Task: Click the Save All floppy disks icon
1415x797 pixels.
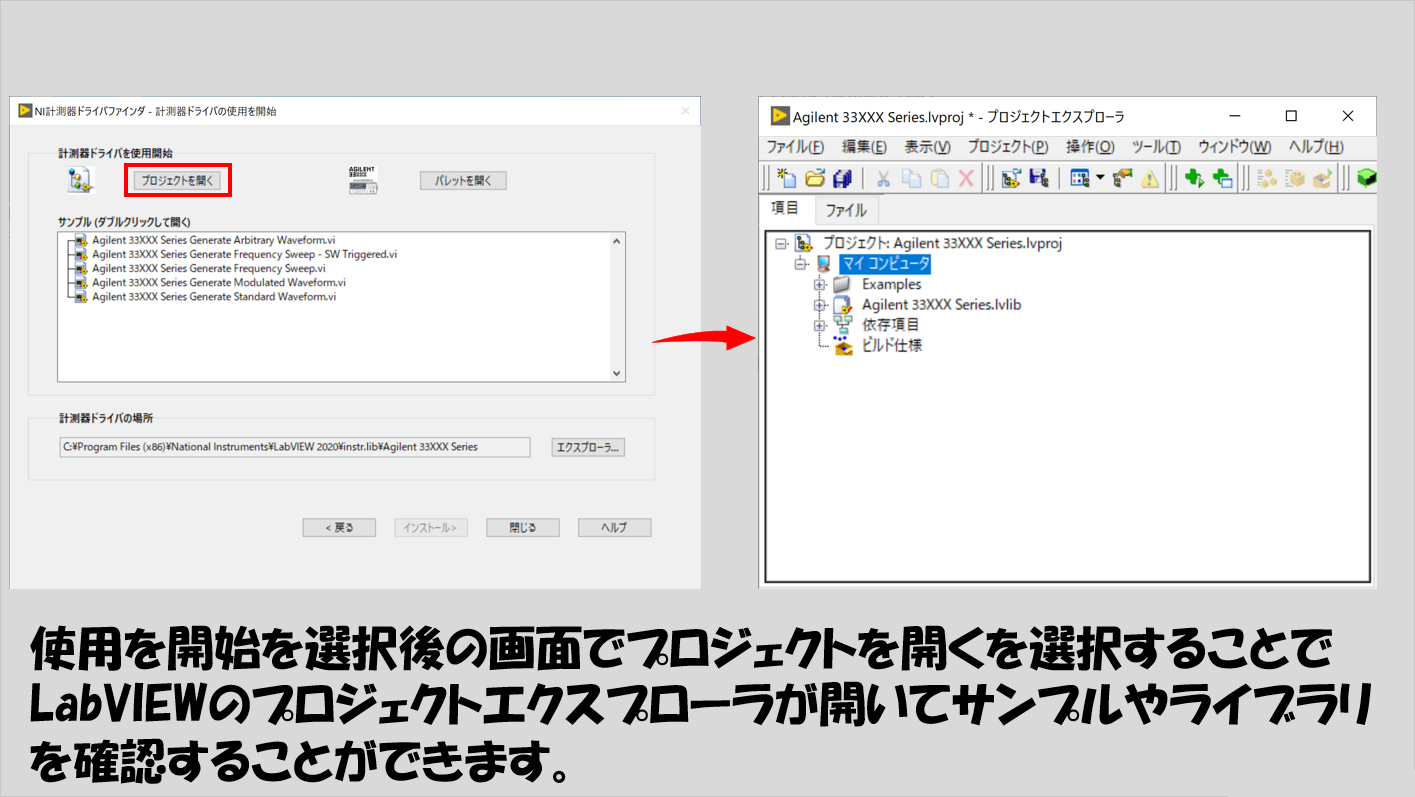Action: click(842, 178)
